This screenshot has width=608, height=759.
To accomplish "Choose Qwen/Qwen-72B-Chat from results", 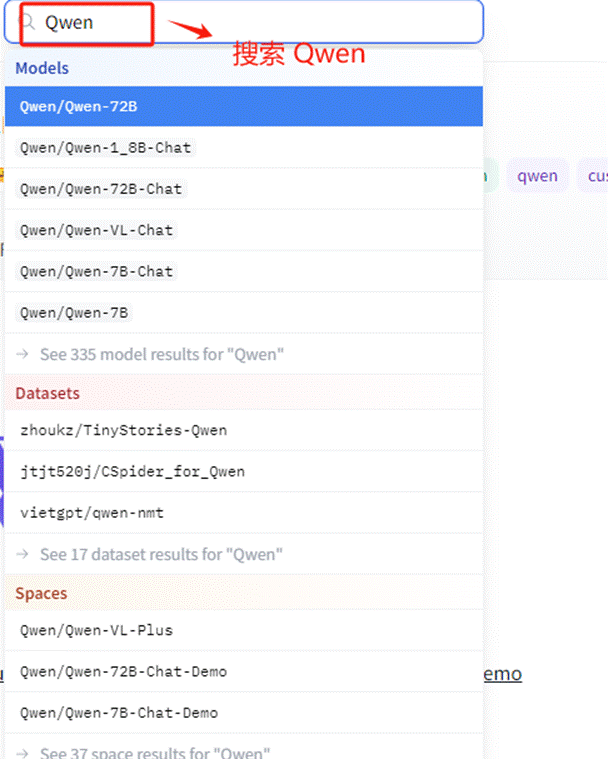I will click(102, 189).
